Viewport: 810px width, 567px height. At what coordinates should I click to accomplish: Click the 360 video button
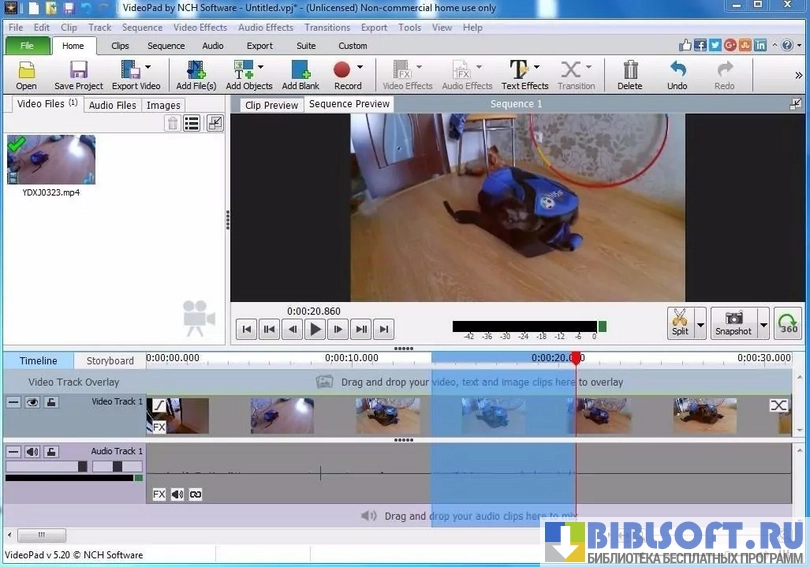click(788, 324)
